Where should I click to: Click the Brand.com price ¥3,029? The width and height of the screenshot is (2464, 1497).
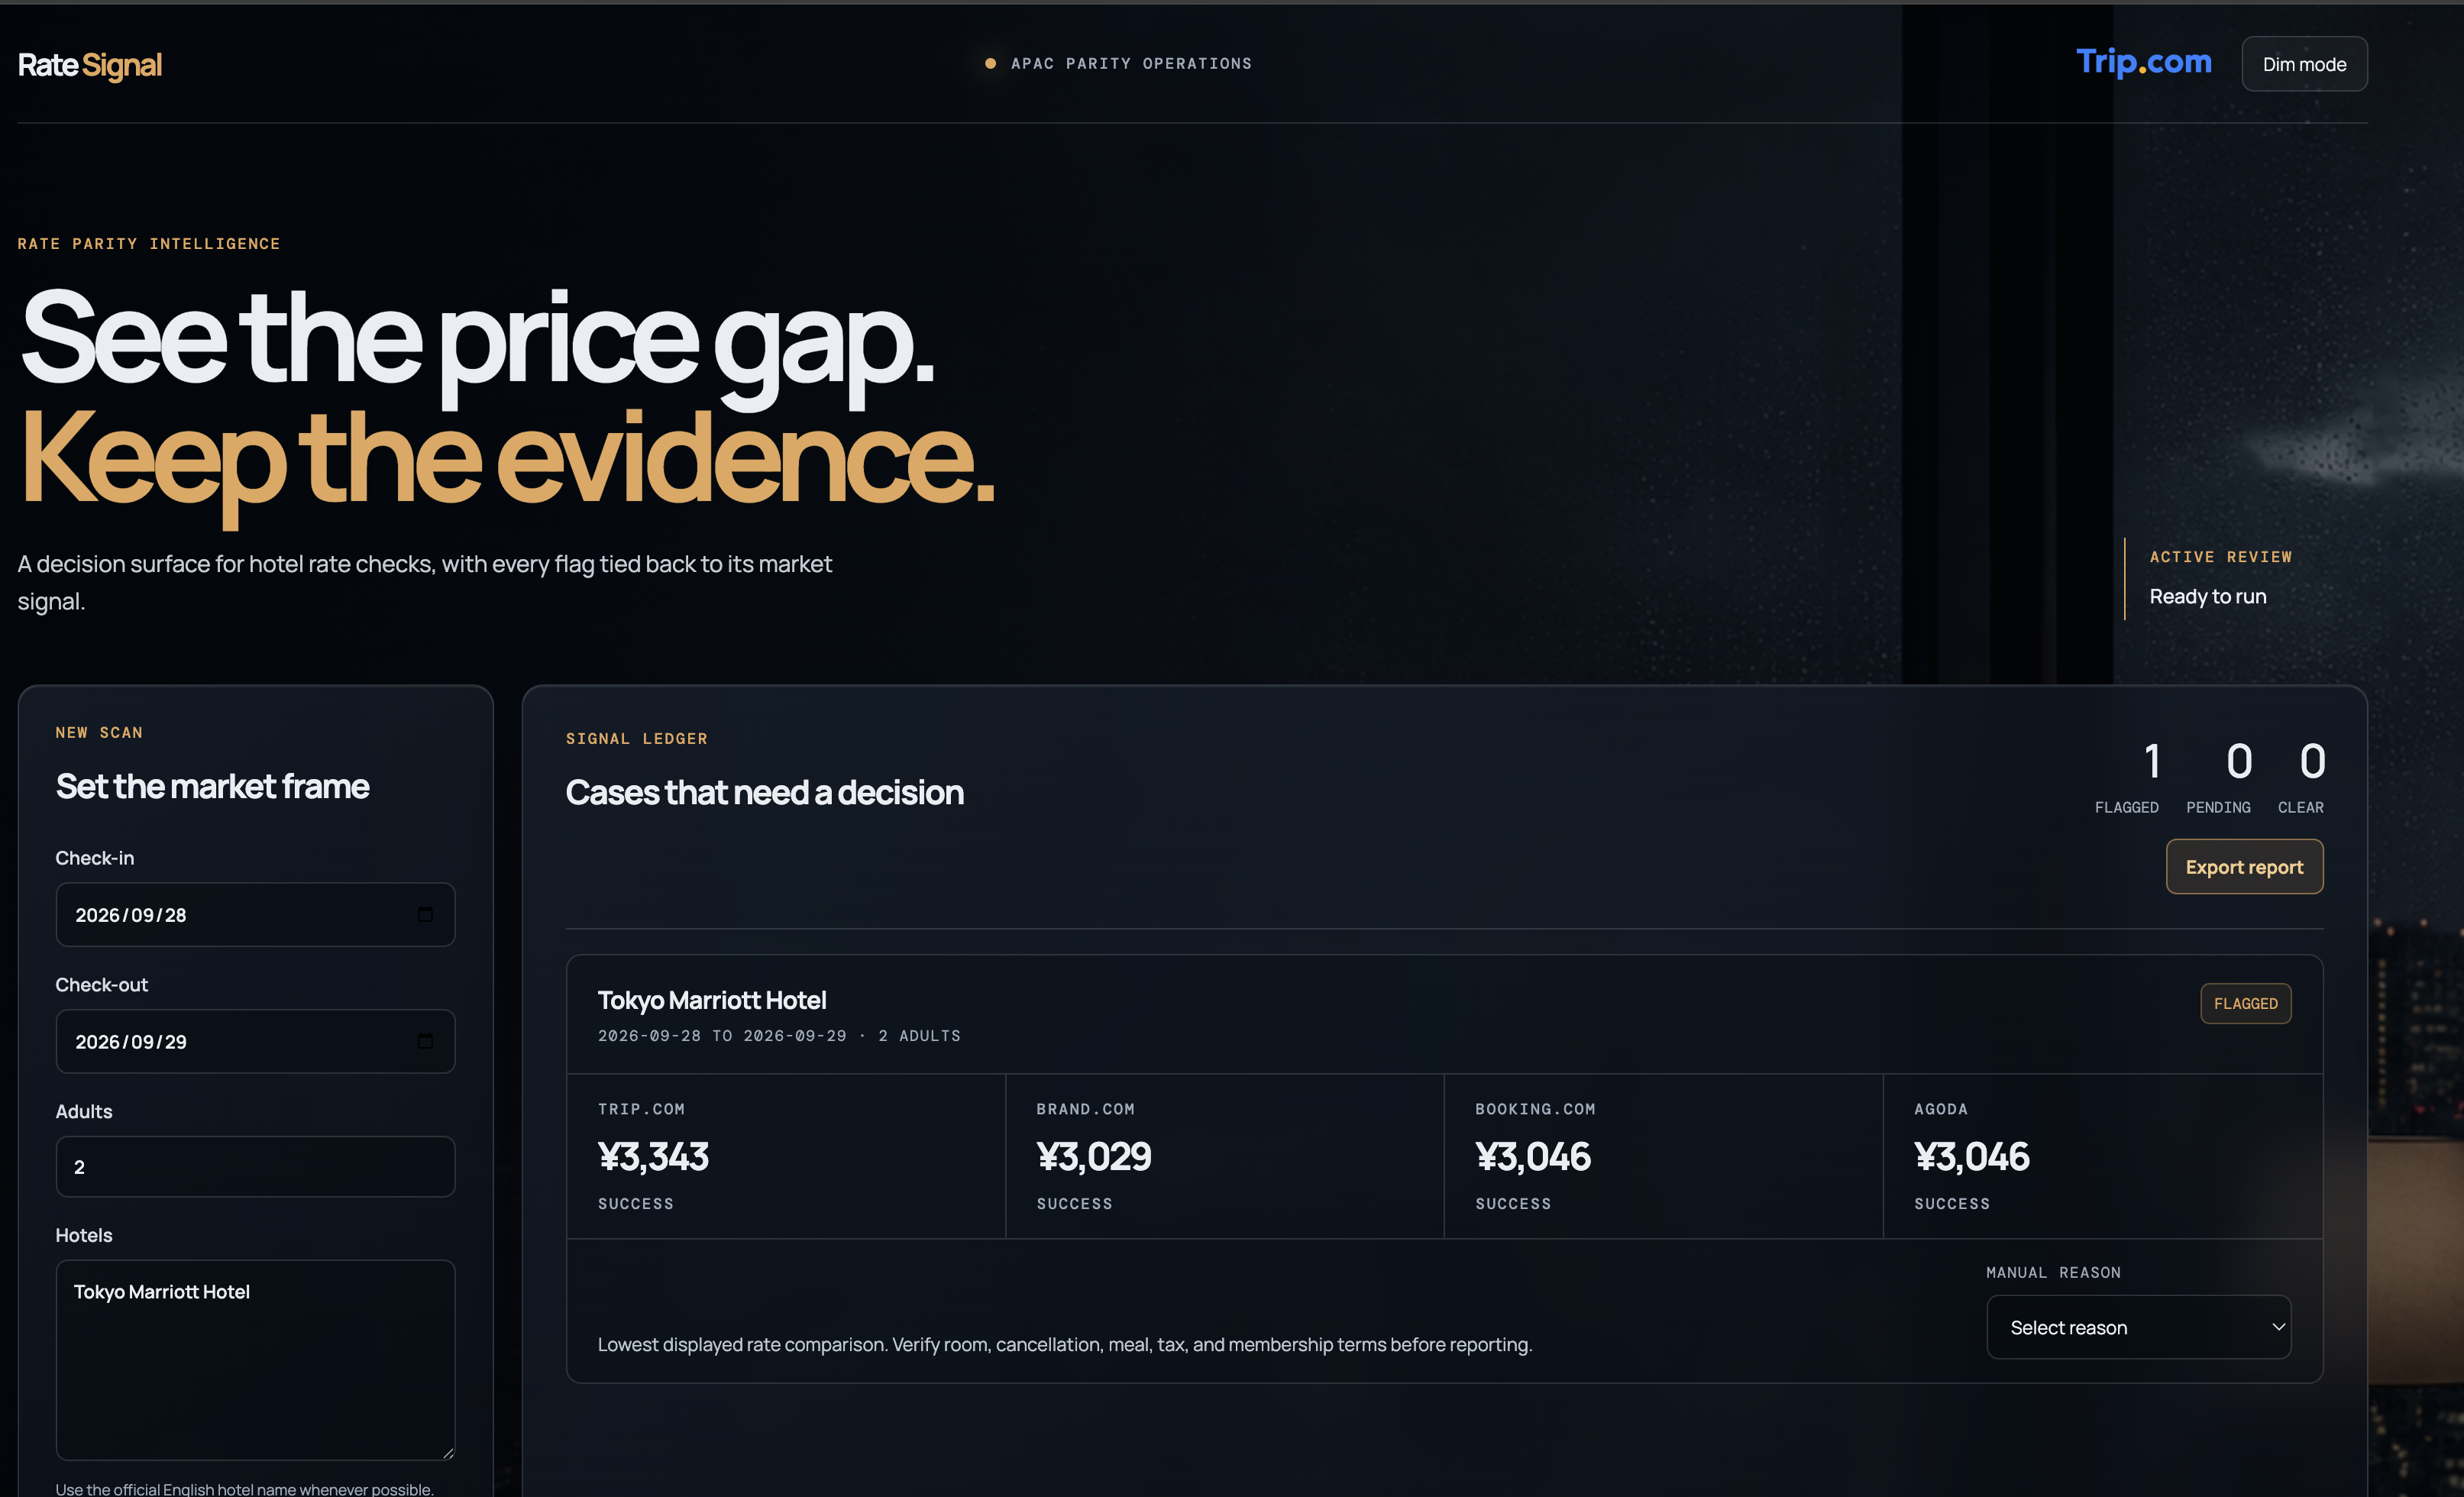pyautogui.click(x=1094, y=1156)
